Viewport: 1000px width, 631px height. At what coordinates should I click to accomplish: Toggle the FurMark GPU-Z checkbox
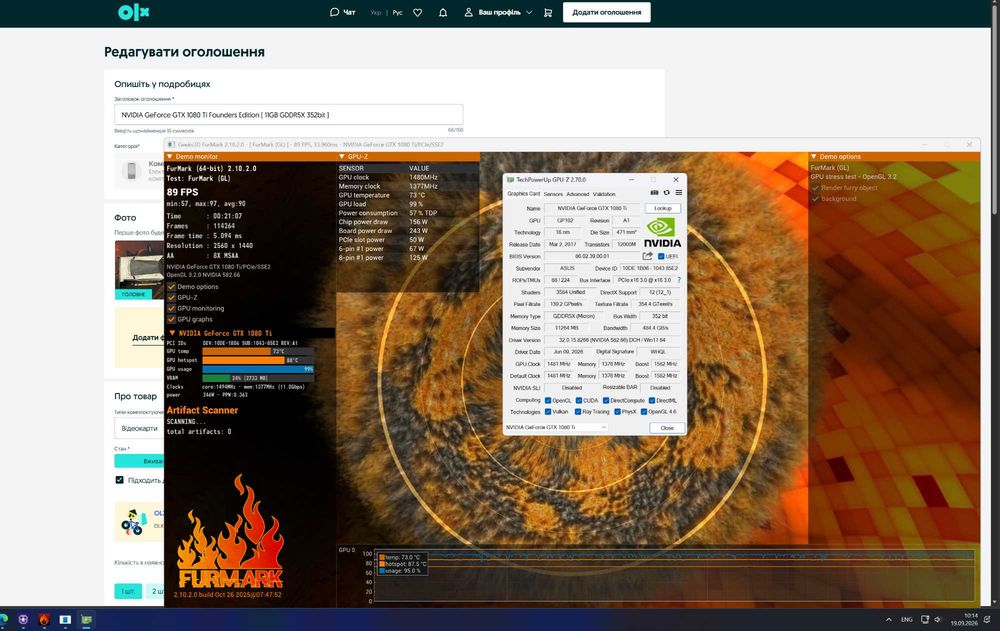[x=172, y=297]
